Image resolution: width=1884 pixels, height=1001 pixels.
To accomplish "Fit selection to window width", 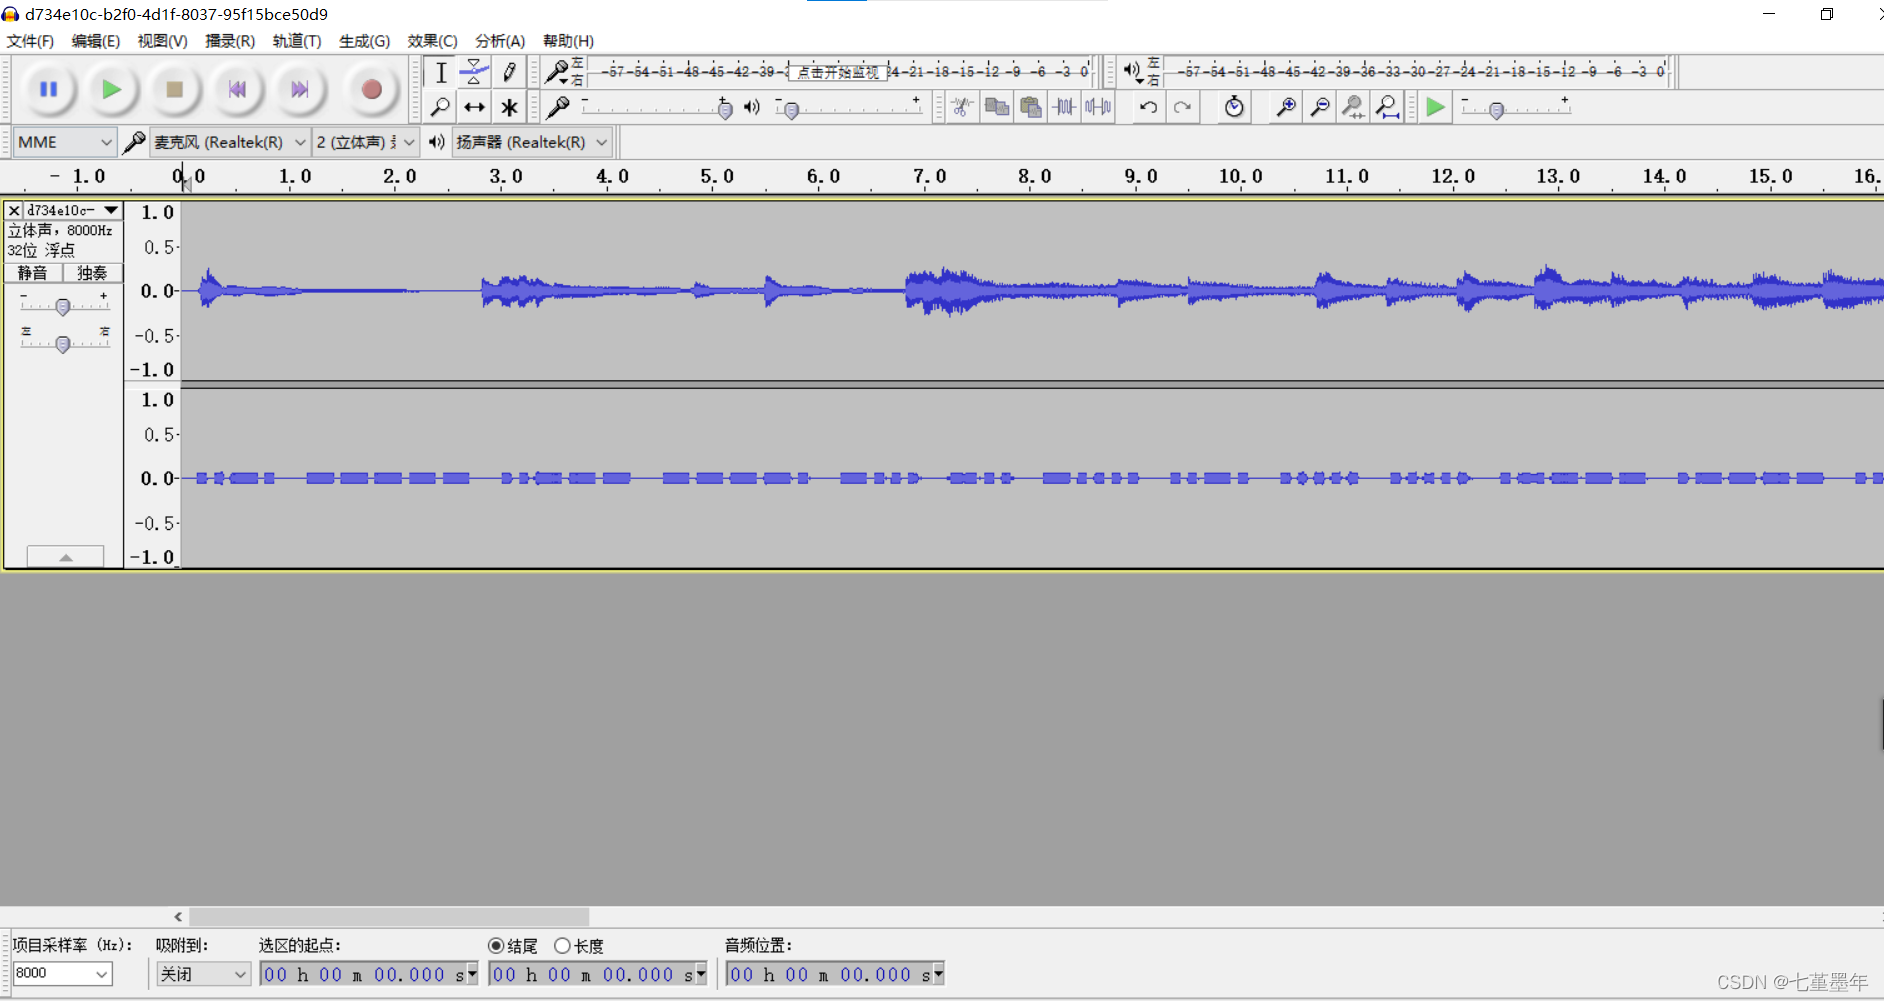I will [1353, 107].
